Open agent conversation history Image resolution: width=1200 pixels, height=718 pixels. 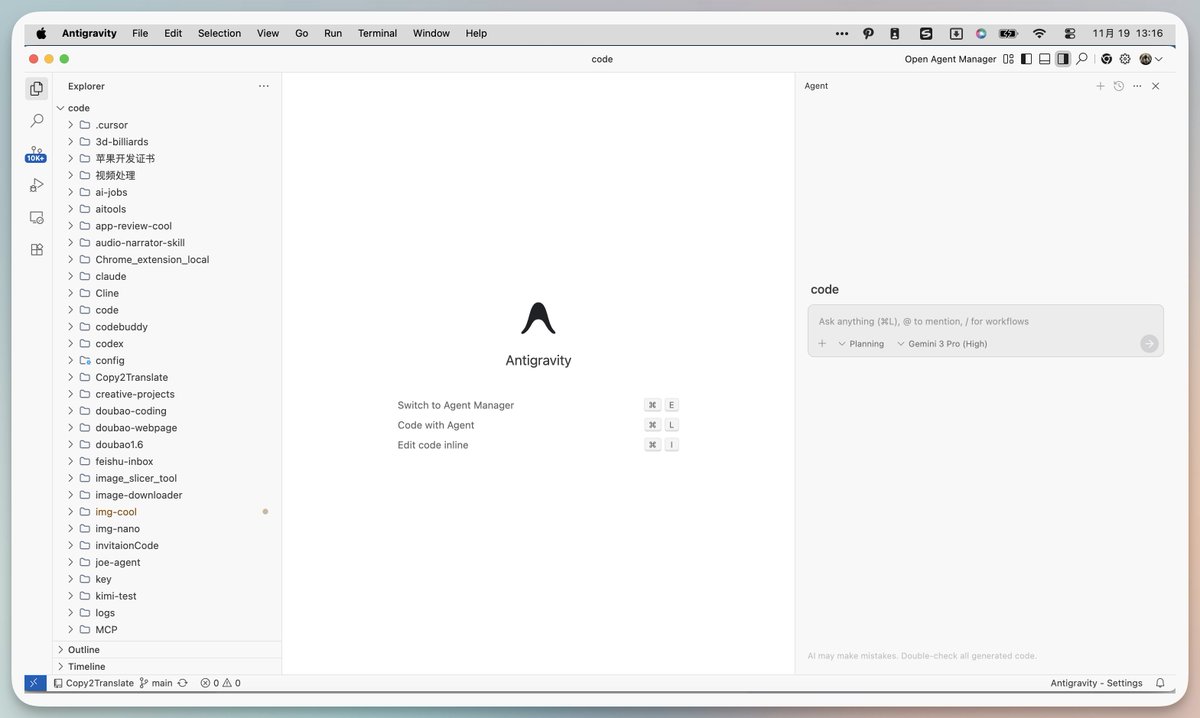click(x=1119, y=86)
